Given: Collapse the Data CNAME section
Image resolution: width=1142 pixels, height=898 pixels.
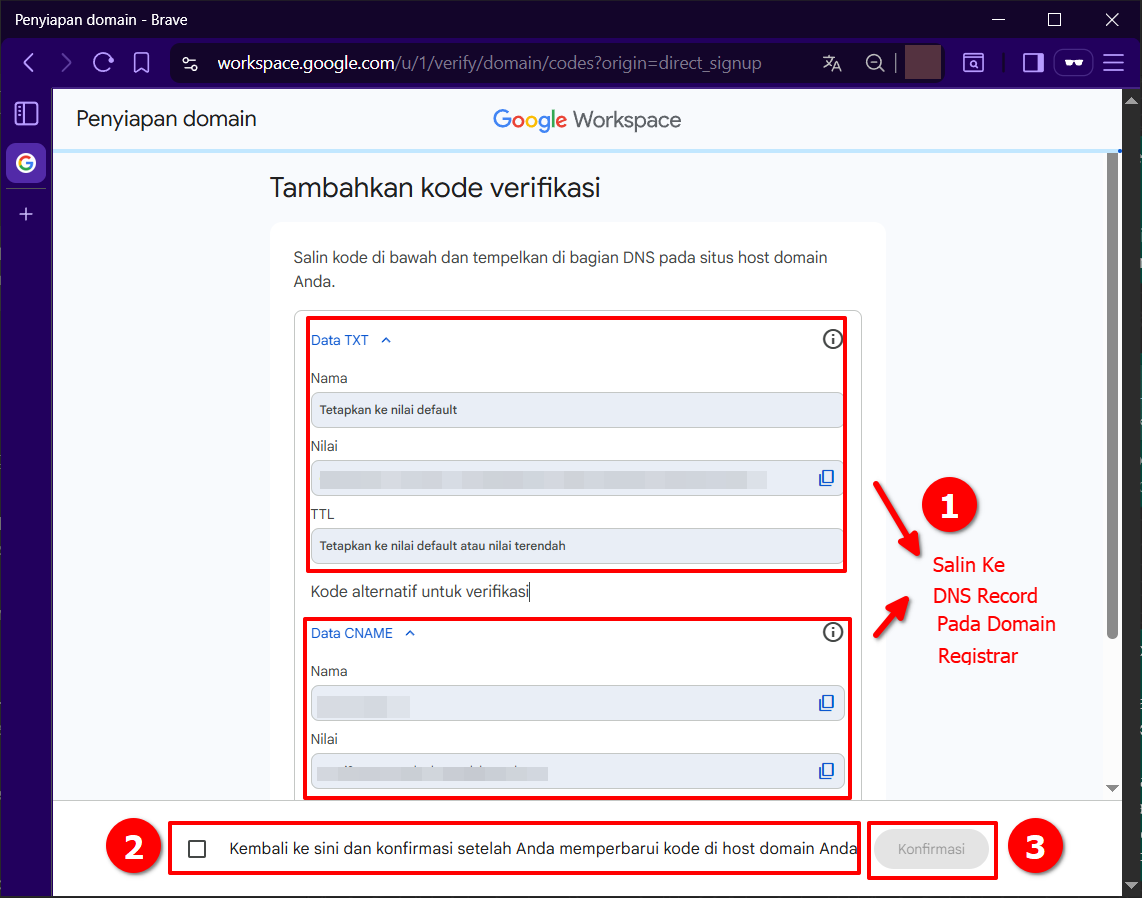Looking at the screenshot, I should coord(363,633).
